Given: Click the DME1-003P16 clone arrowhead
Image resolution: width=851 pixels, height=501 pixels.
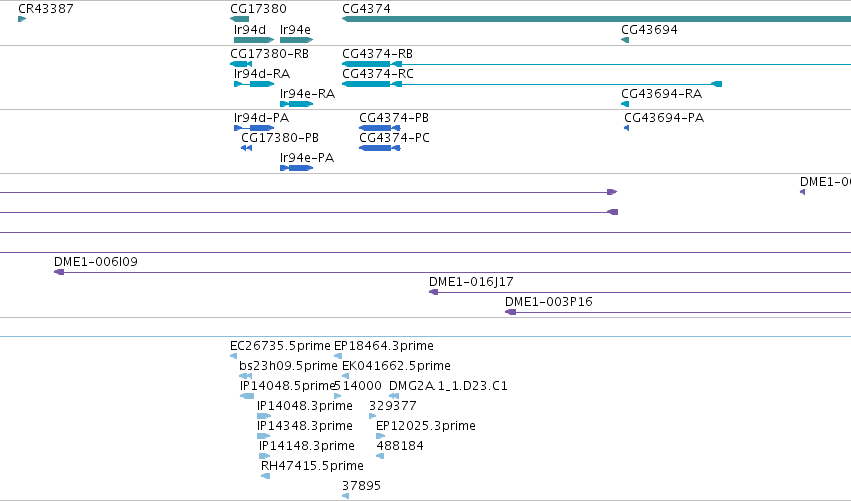Looking at the screenshot, I should point(511,312).
